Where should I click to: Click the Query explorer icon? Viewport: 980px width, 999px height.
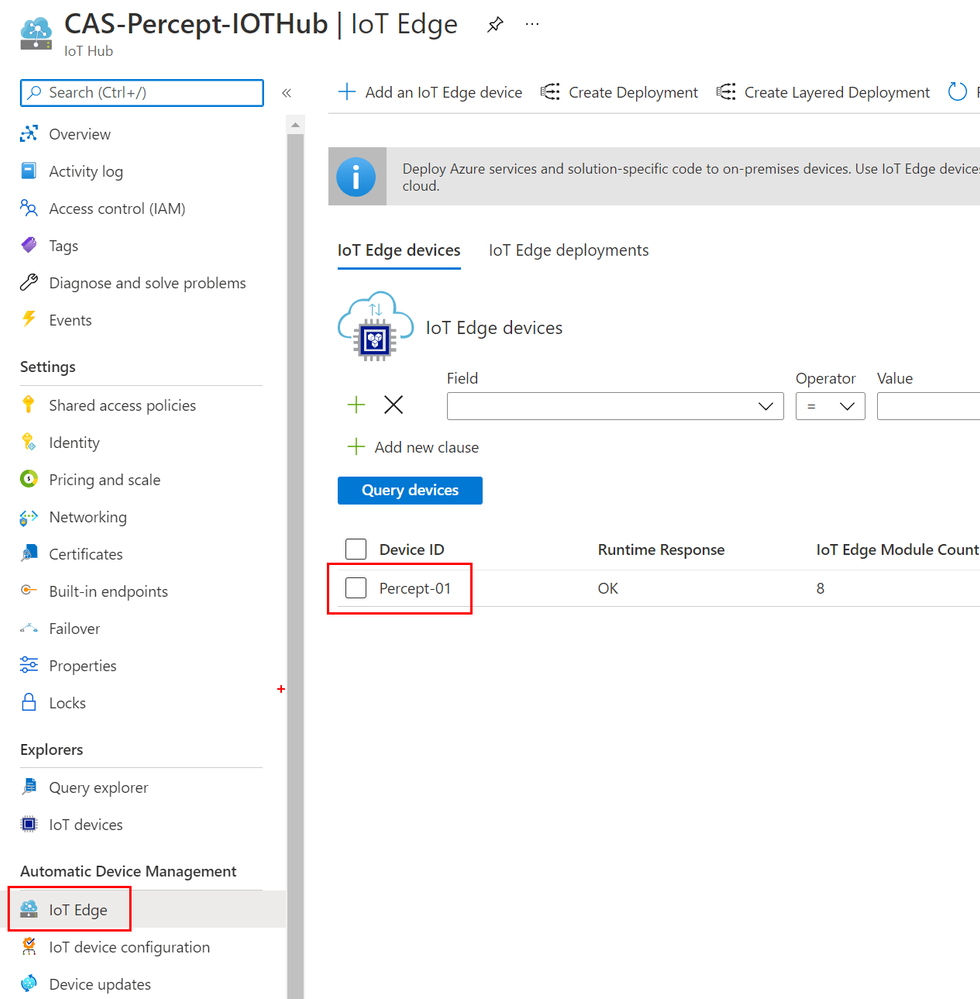29,787
